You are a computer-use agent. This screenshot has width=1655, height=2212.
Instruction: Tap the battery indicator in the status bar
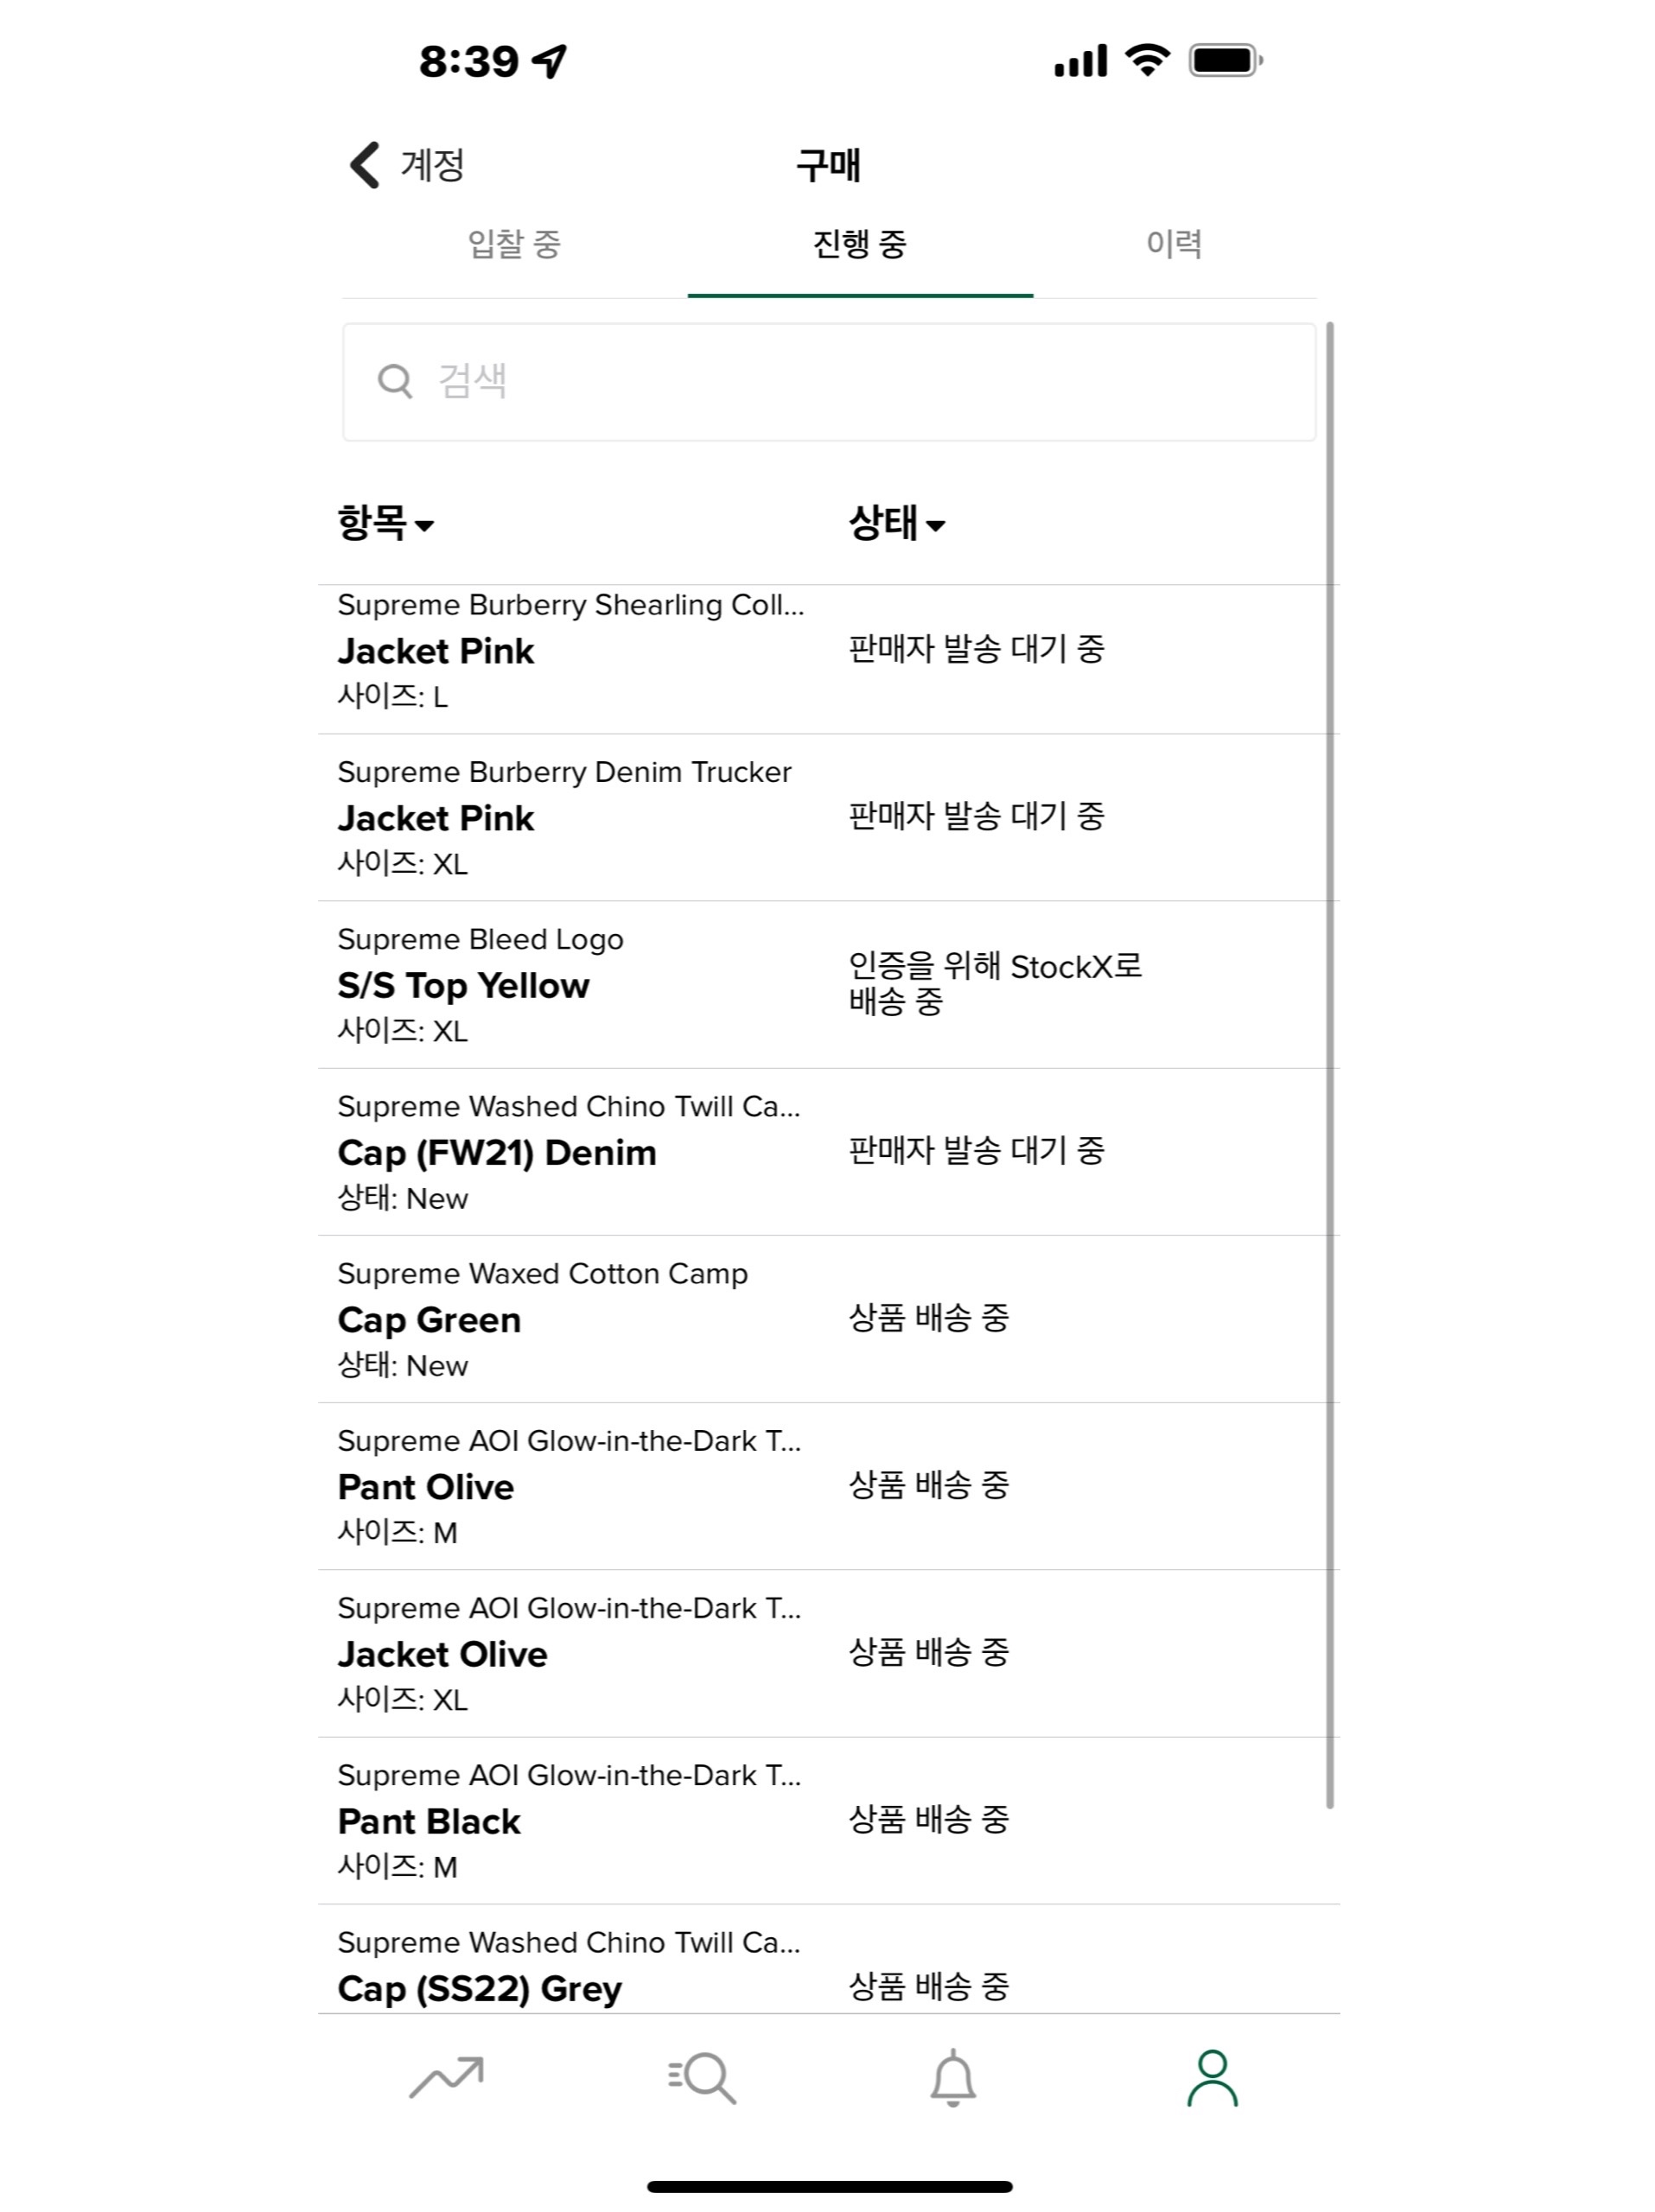[x=1226, y=60]
